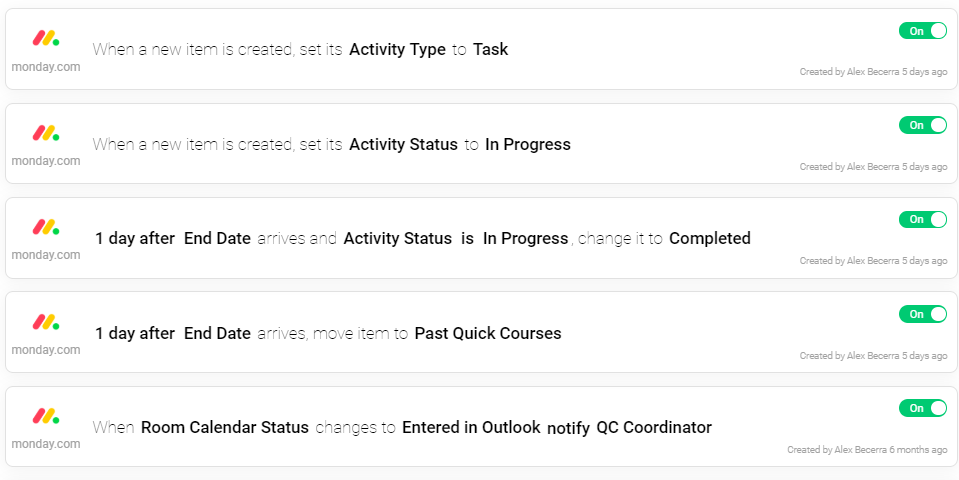Open the Task value field

[490, 49]
